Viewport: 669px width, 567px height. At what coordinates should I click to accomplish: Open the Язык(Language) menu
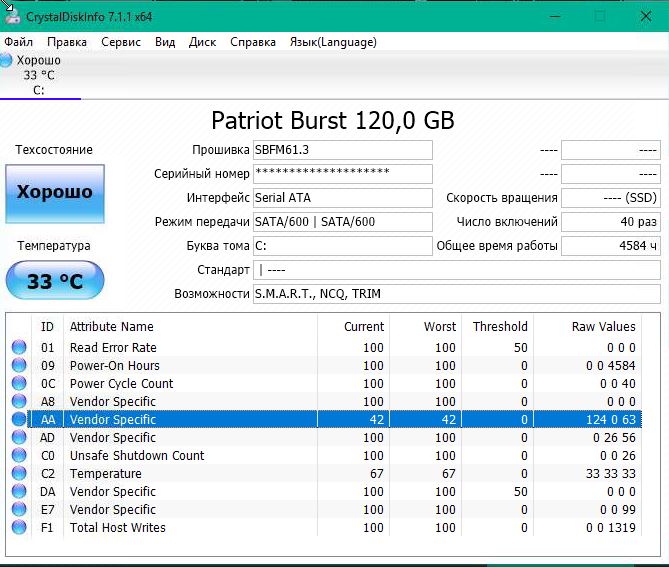click(x=333, y=42)
